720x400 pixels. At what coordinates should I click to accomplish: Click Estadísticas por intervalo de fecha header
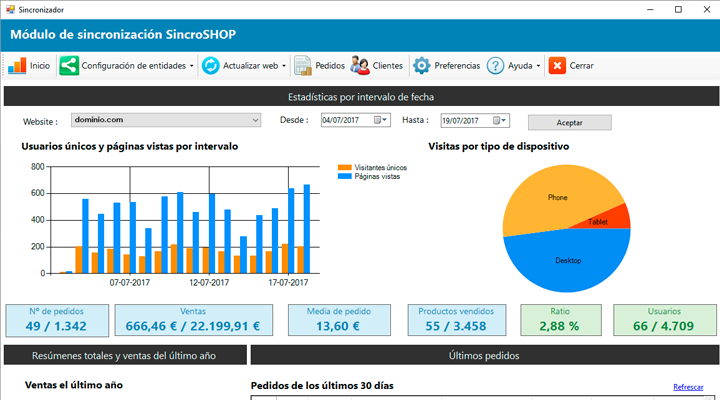(361, 97)
